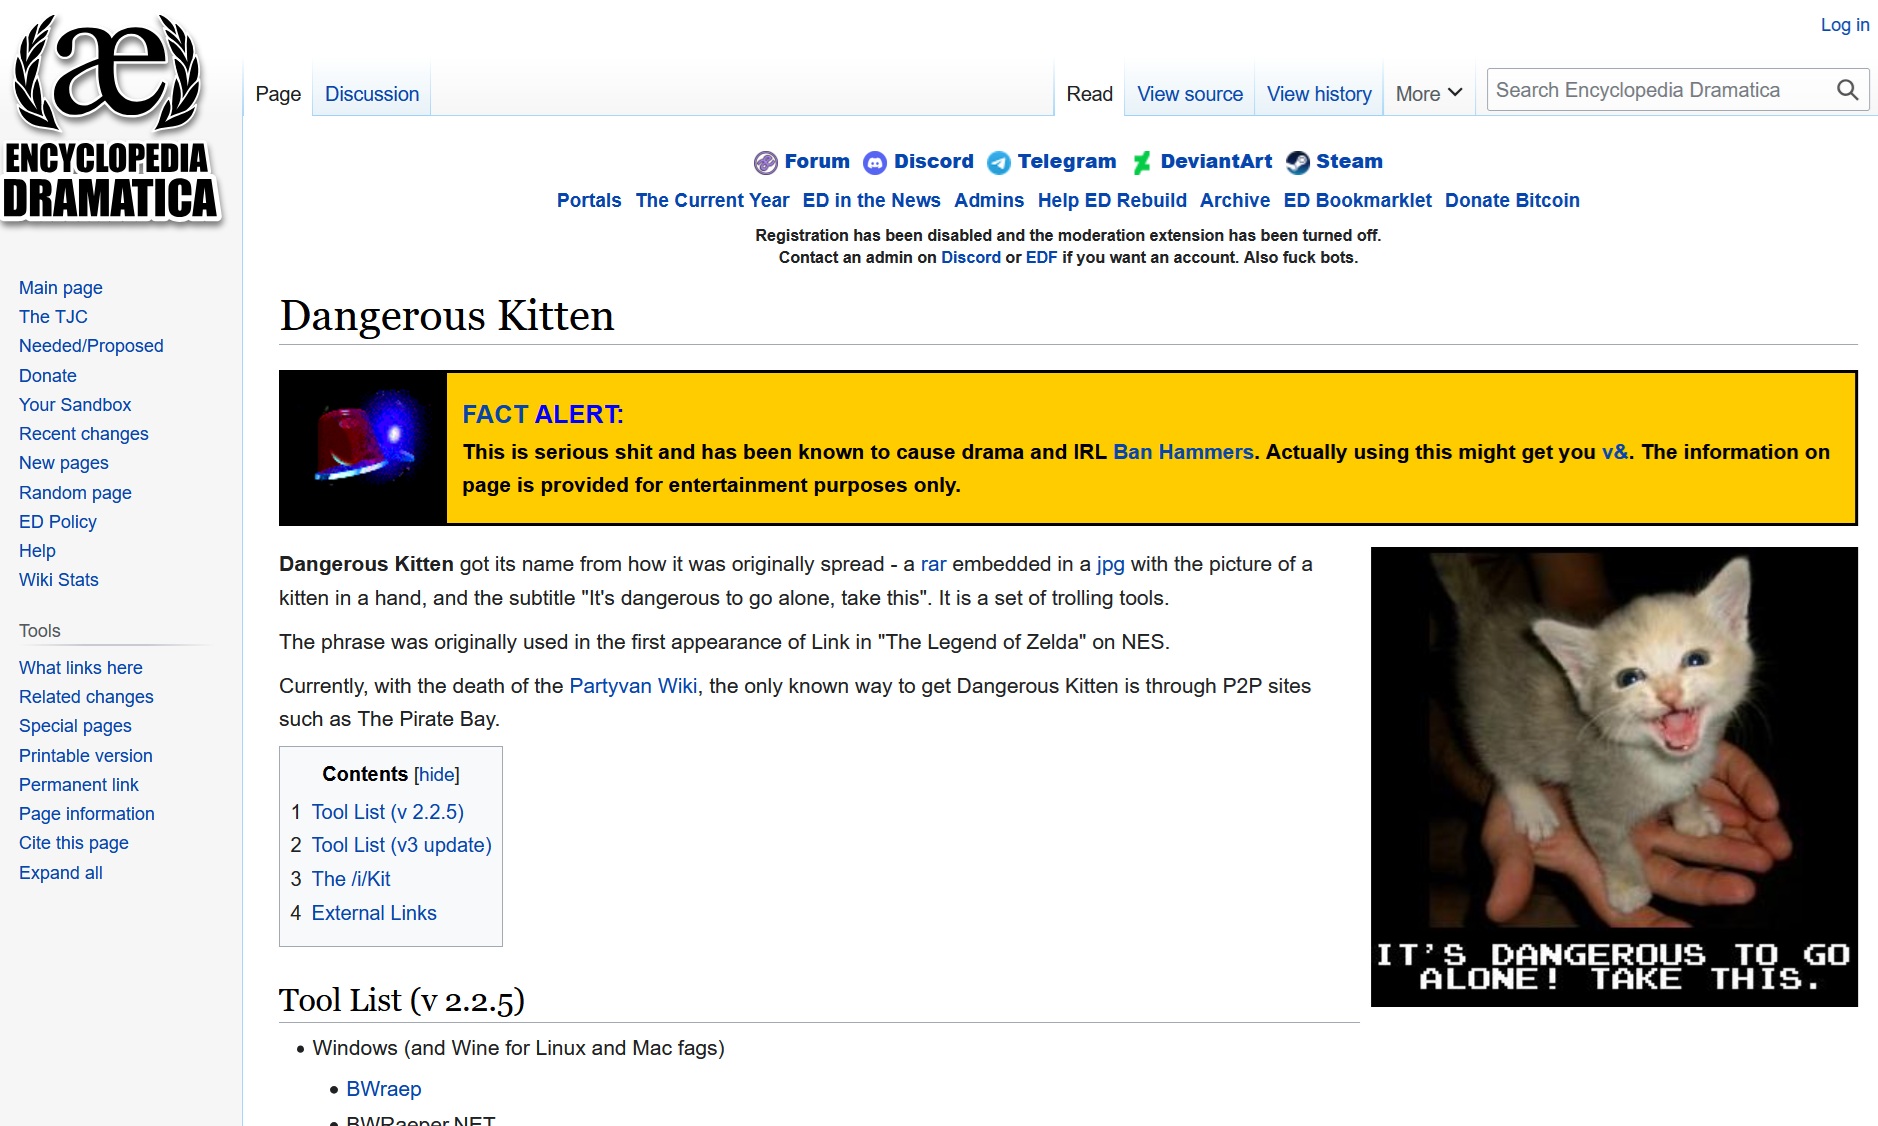Open the Steam link

(1349, 161)
